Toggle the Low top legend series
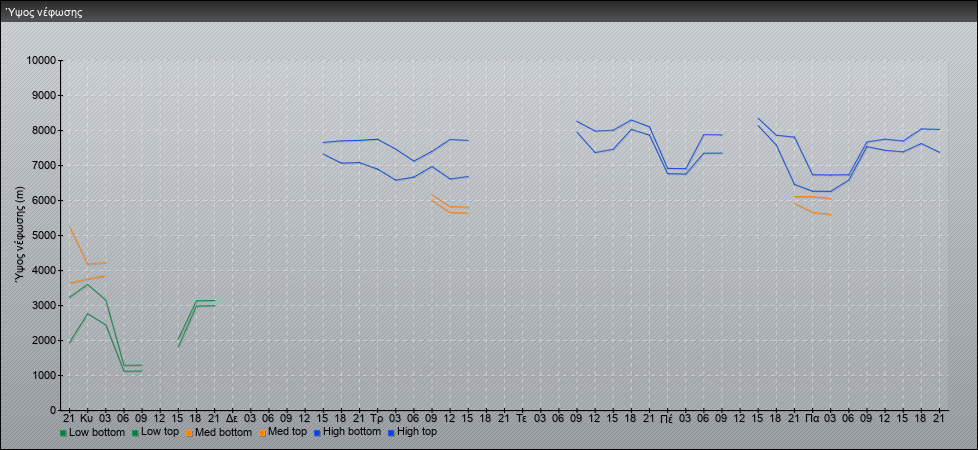The image size is (978, 450). point(154,432)
